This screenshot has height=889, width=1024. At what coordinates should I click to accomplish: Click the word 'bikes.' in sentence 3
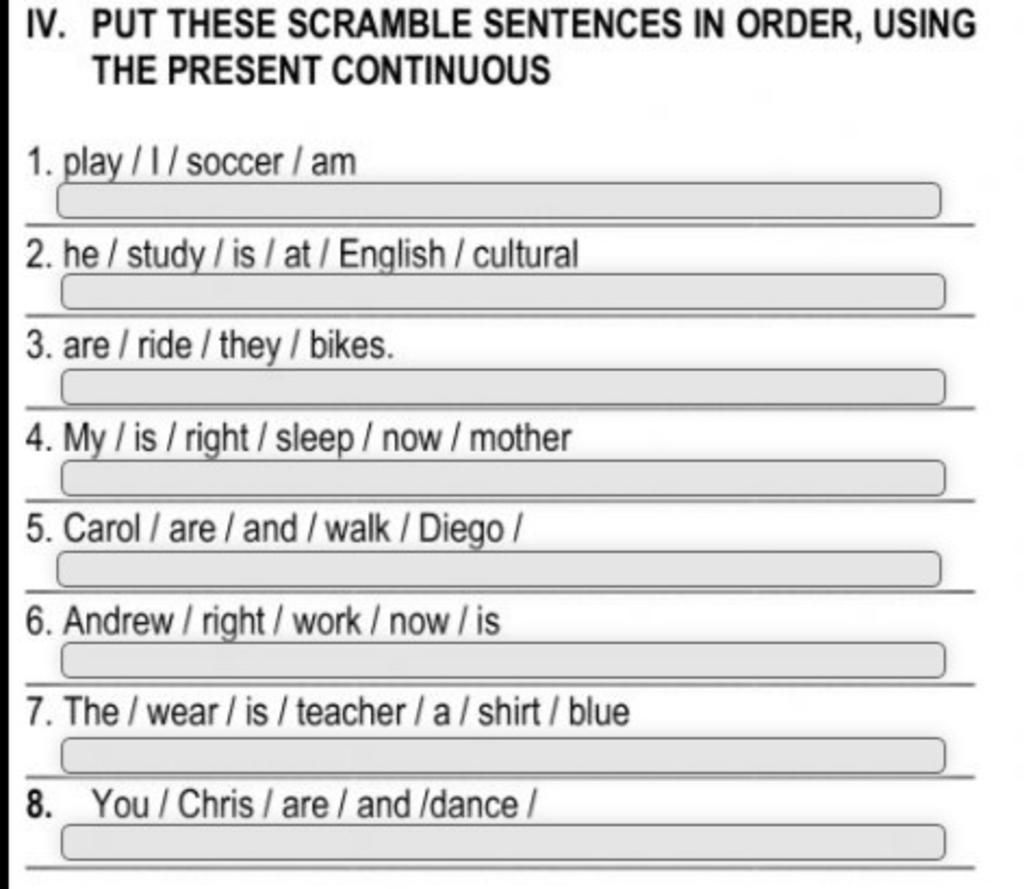pyautogui.click(x=351, y=345)
